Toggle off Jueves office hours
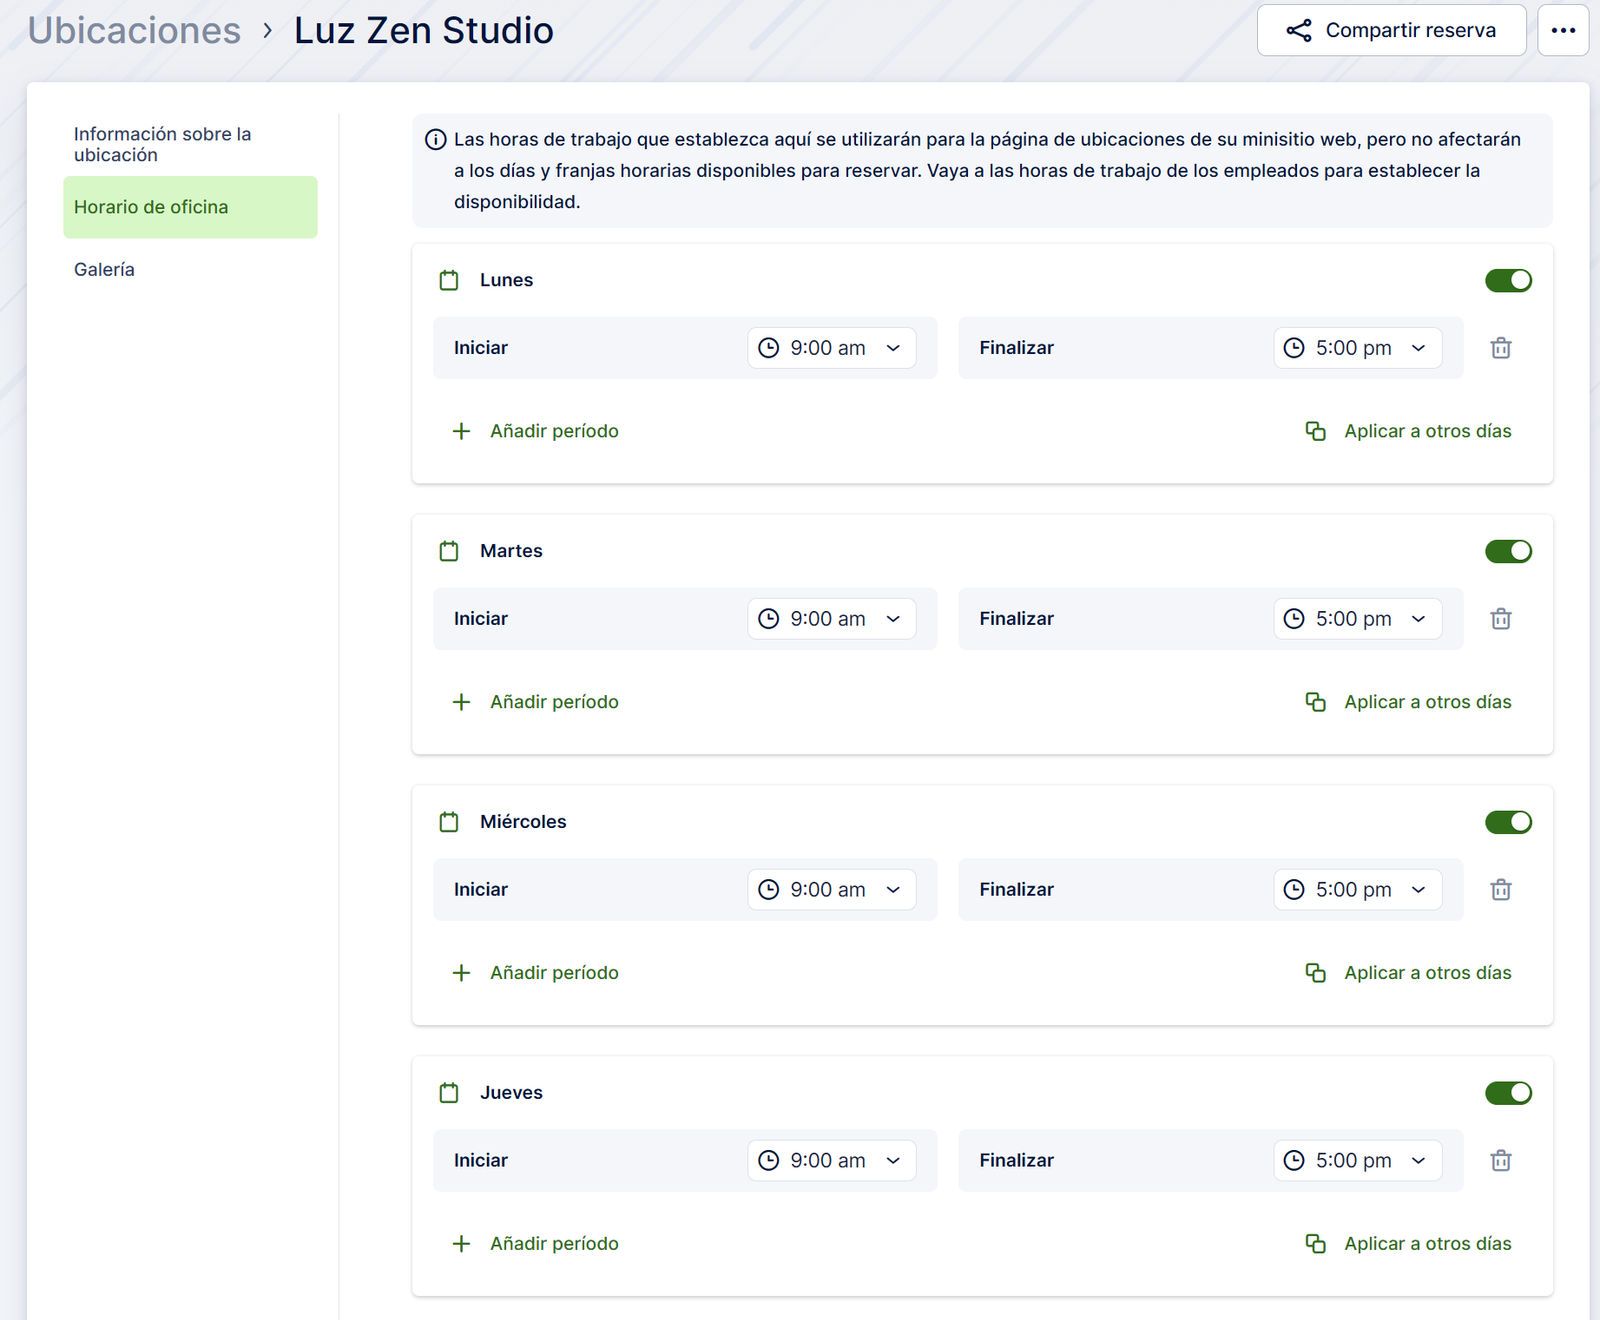1600x1320 pixels. (x=1508, y=1093)
